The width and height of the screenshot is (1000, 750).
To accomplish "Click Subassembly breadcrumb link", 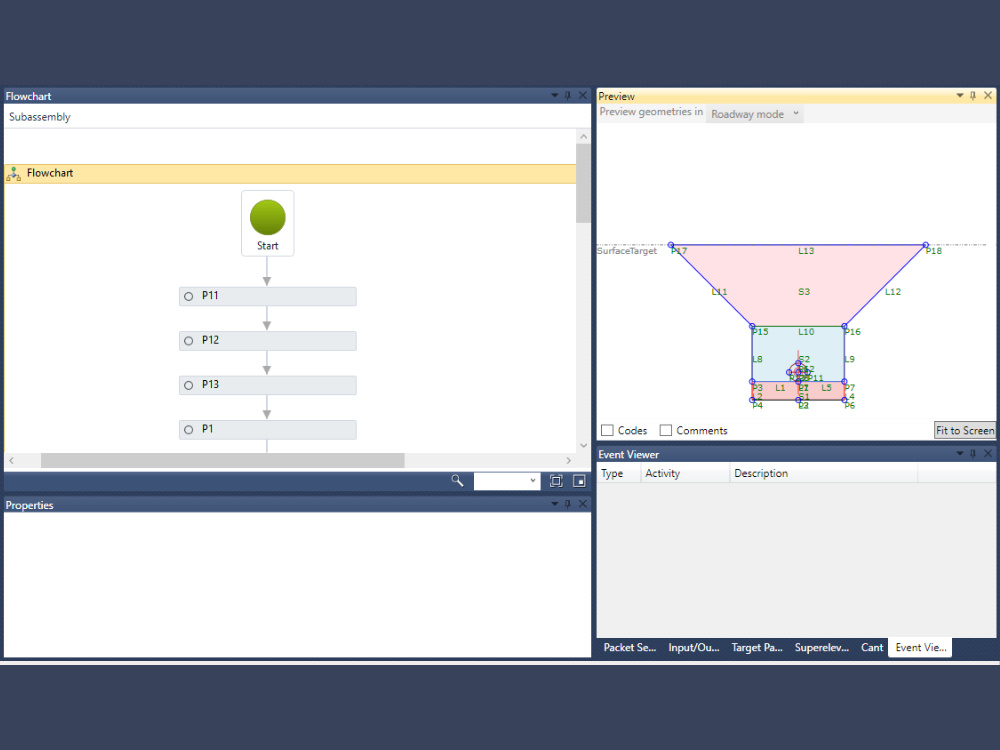I will [40, 117].
